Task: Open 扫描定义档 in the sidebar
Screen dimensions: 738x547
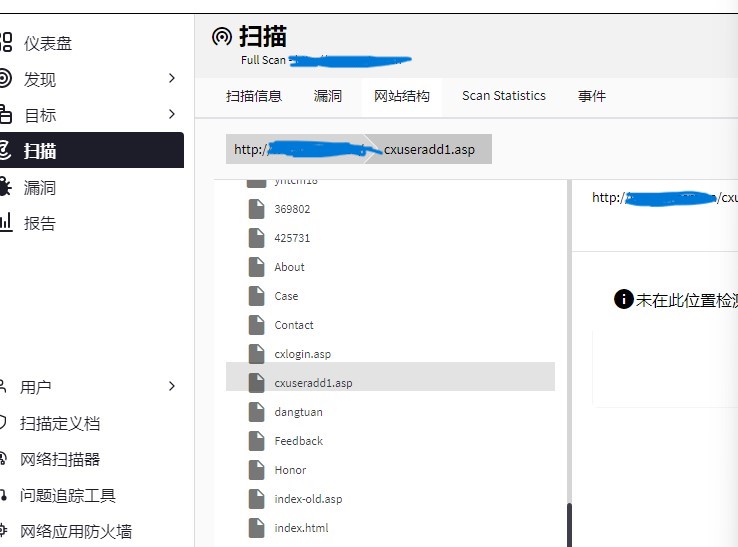Action: [x=60, y=423]
